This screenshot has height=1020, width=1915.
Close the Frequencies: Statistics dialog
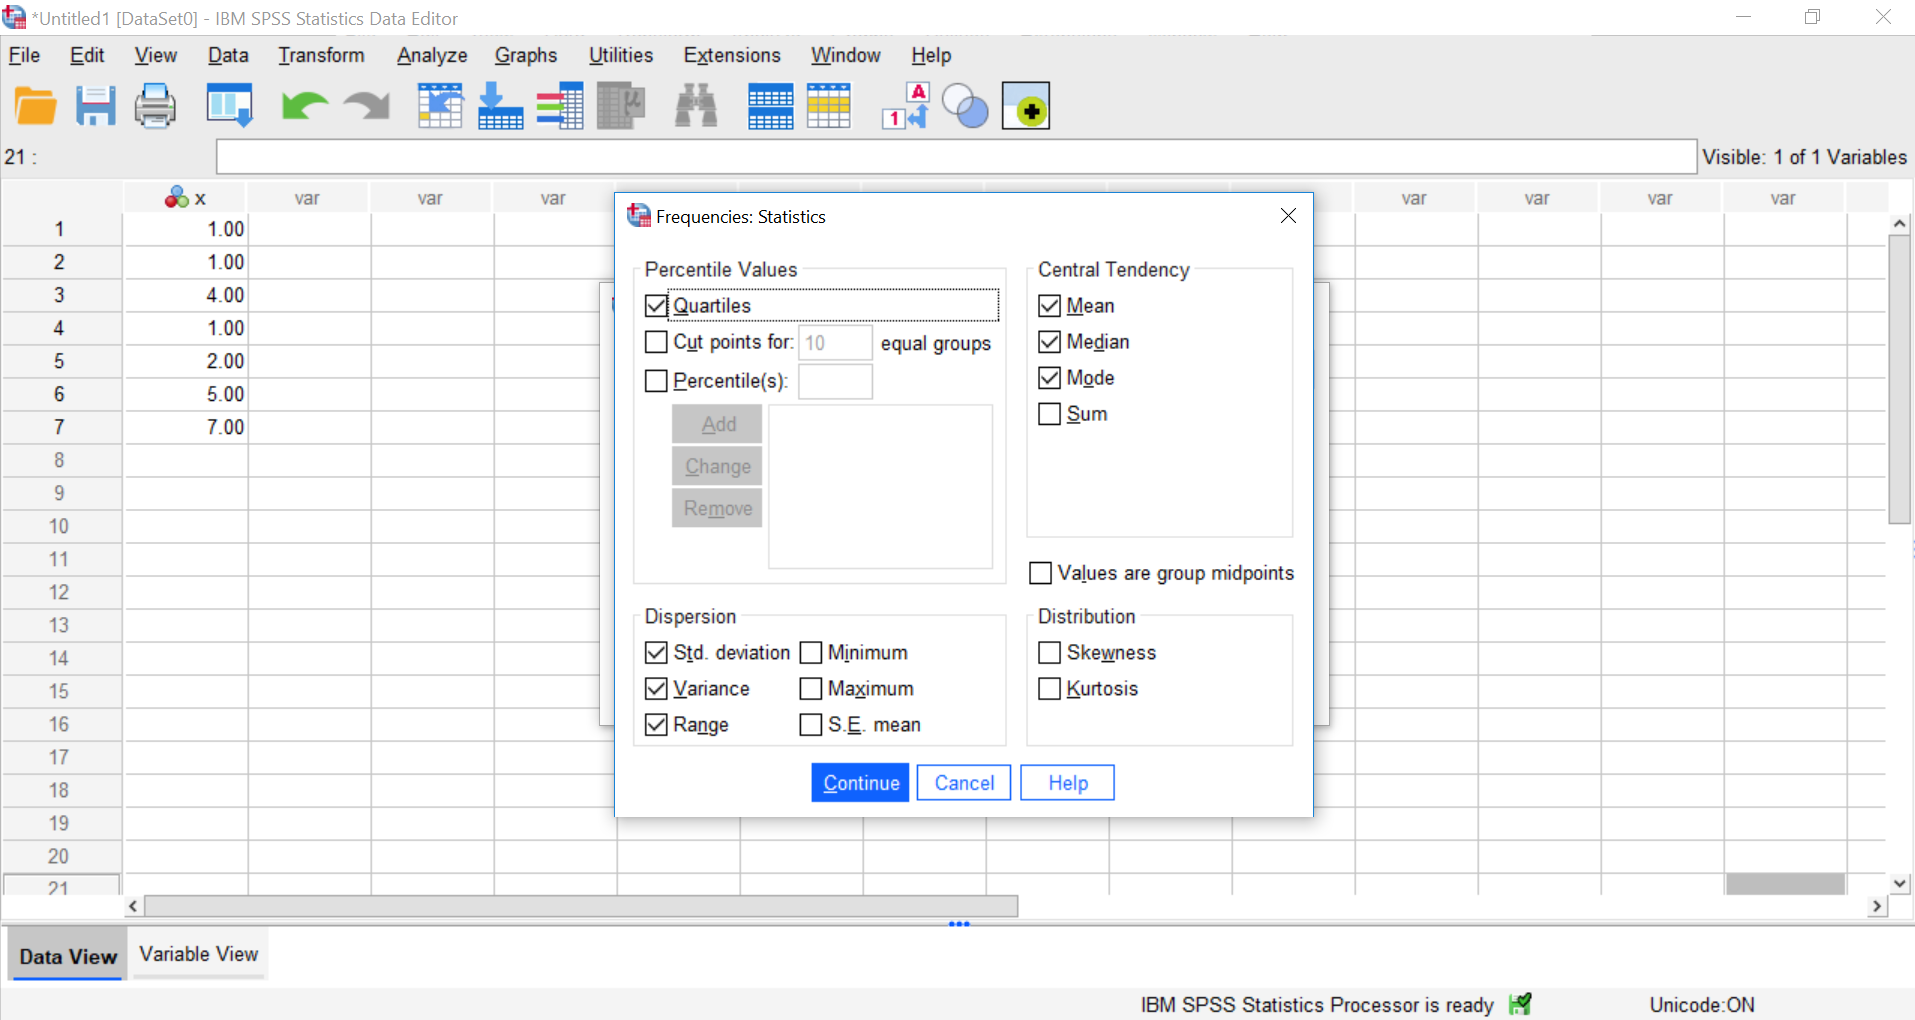pyautogui.click(x=1288, y=216)
